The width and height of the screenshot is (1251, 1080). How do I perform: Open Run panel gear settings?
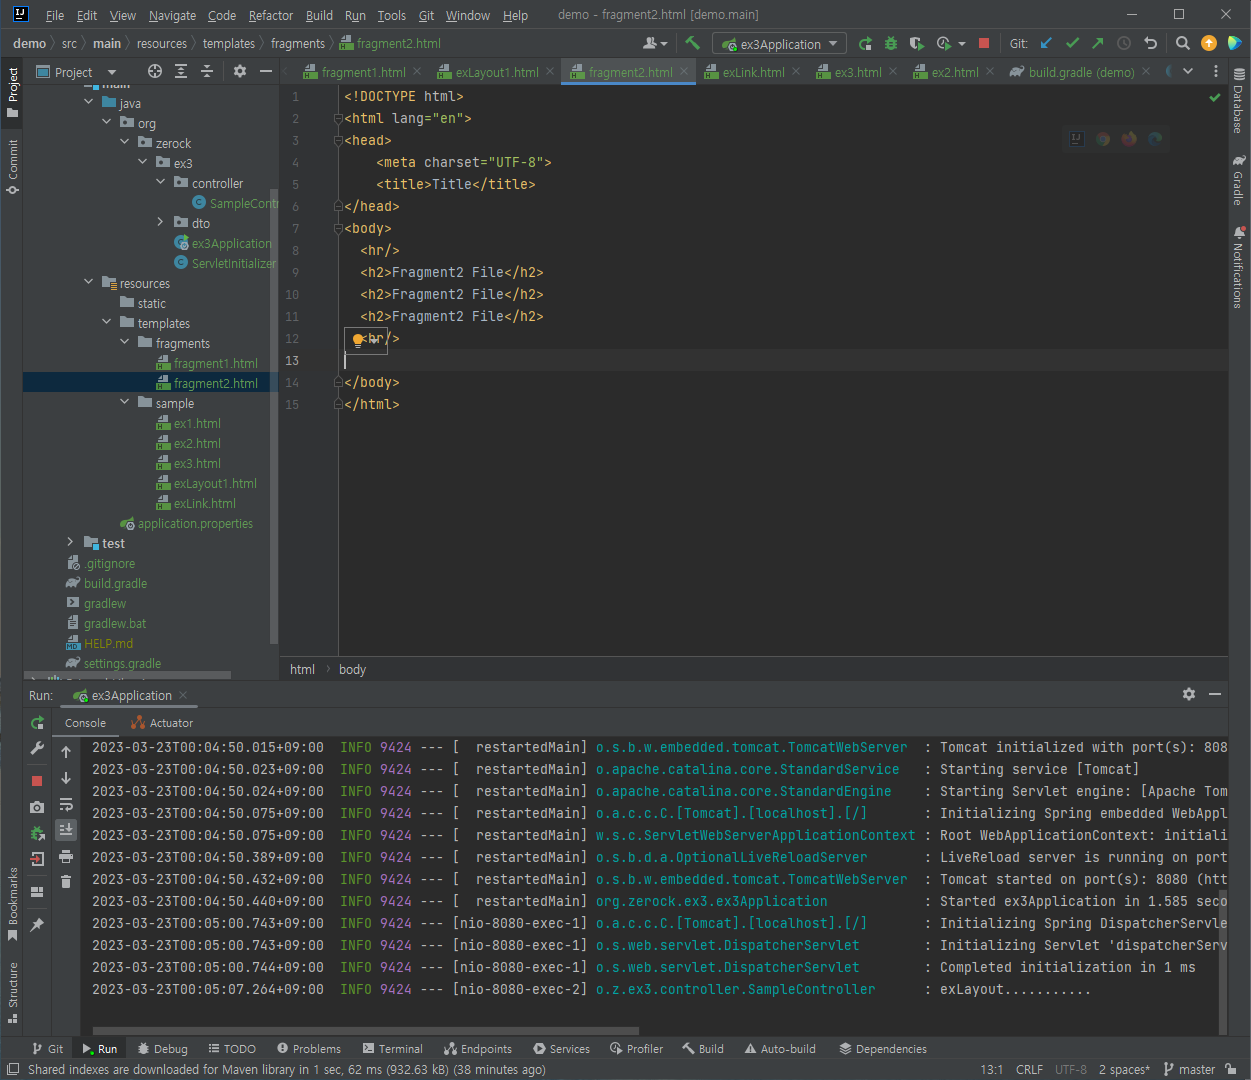(x=1189, y=694)
